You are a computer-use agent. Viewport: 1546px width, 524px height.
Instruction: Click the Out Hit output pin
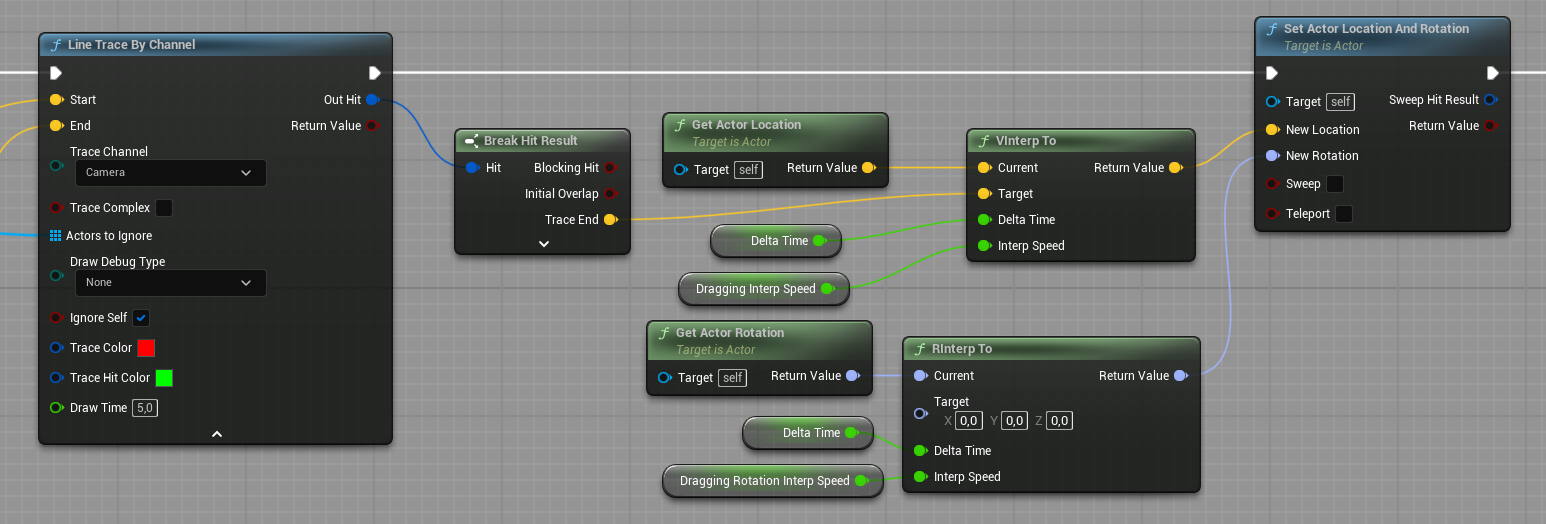pos(372,100)
